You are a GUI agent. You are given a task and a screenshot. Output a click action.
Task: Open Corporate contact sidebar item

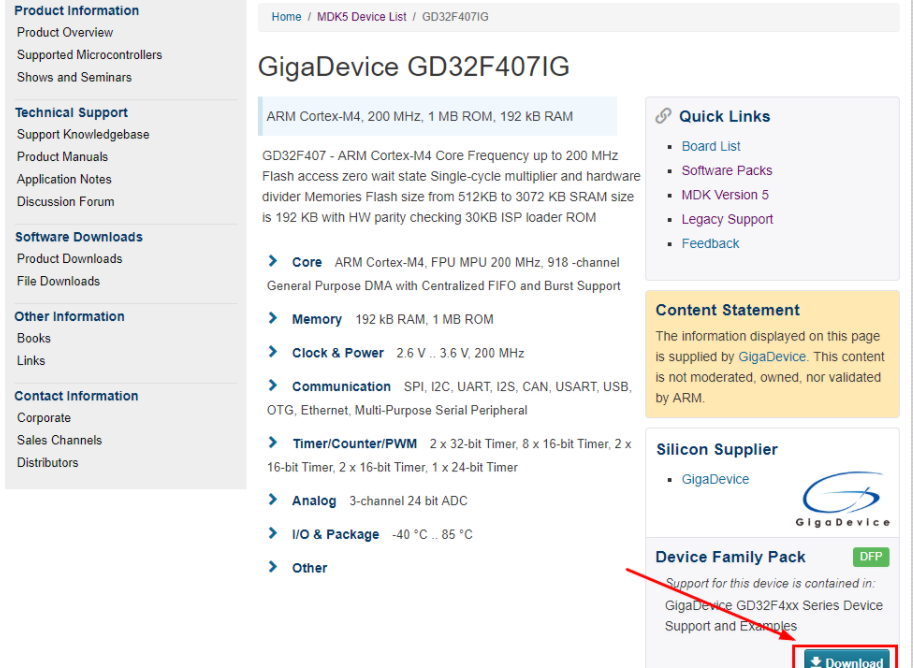(x=44, y=418)
